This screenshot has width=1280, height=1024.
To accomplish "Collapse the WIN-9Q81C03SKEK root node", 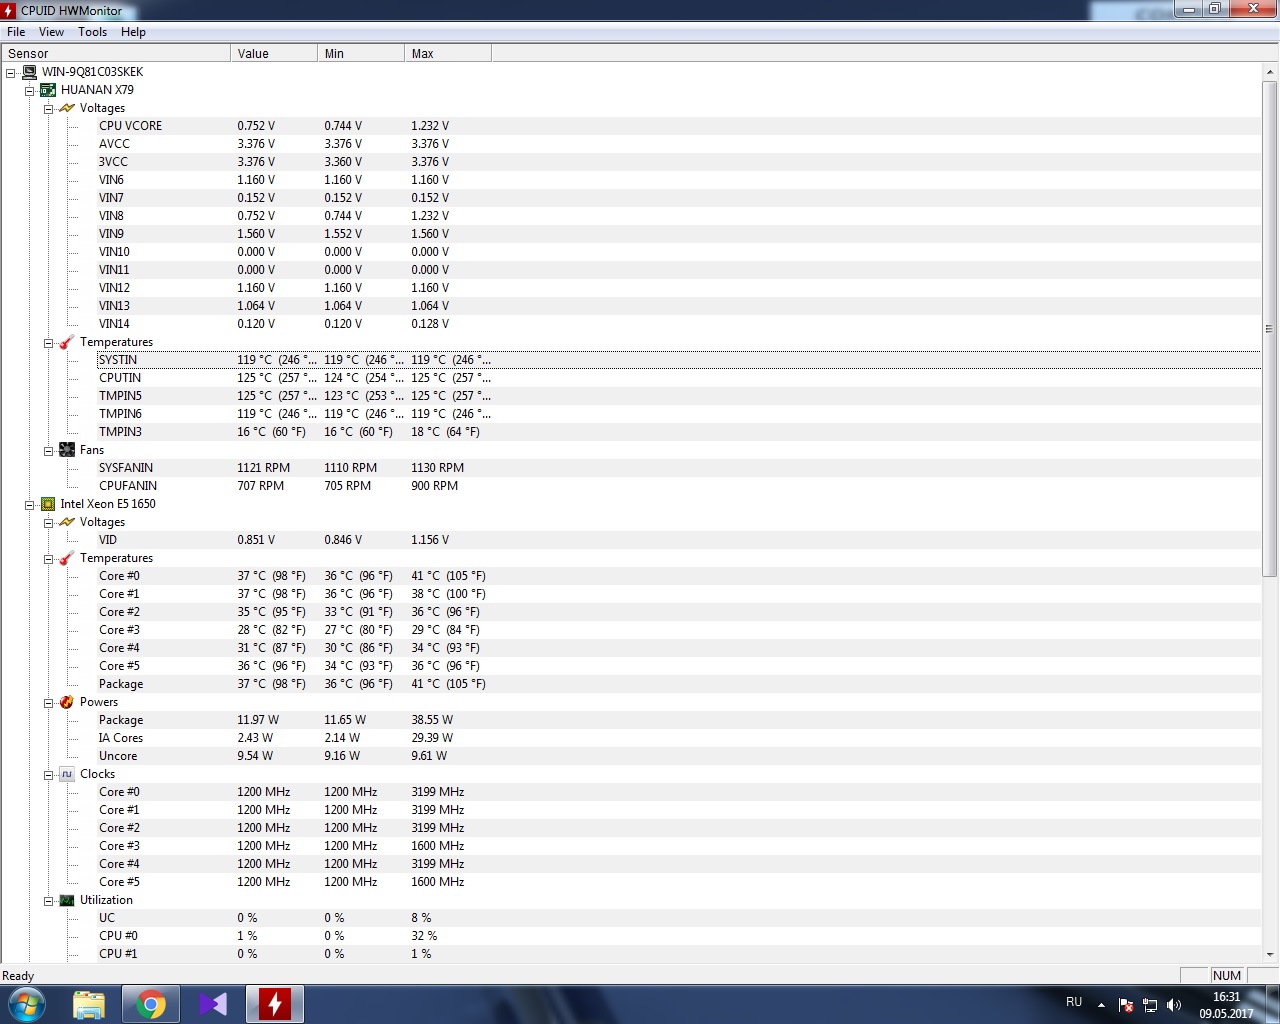I will pos(10,73).
